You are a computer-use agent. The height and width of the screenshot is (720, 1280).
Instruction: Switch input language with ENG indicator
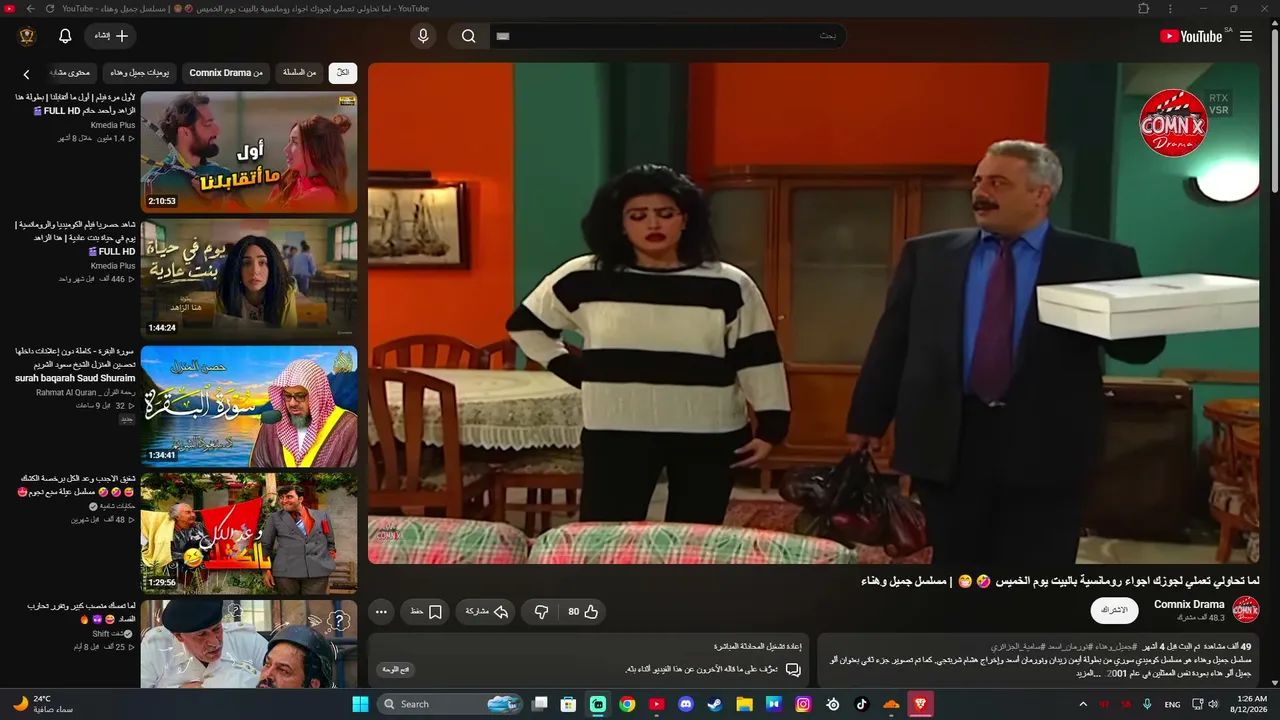coord(1173,704)
